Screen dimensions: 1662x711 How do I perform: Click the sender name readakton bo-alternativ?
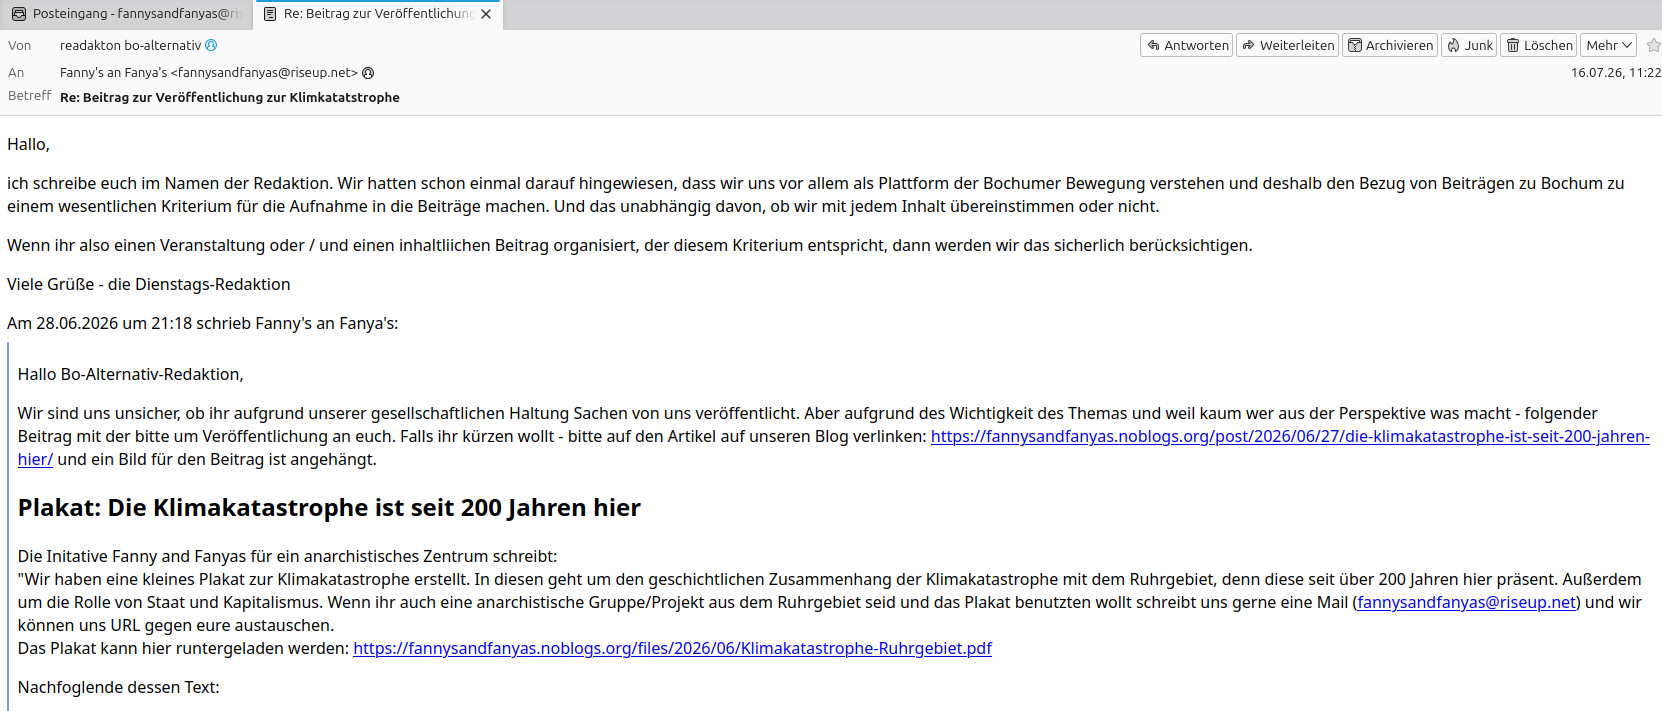point(130,45)
